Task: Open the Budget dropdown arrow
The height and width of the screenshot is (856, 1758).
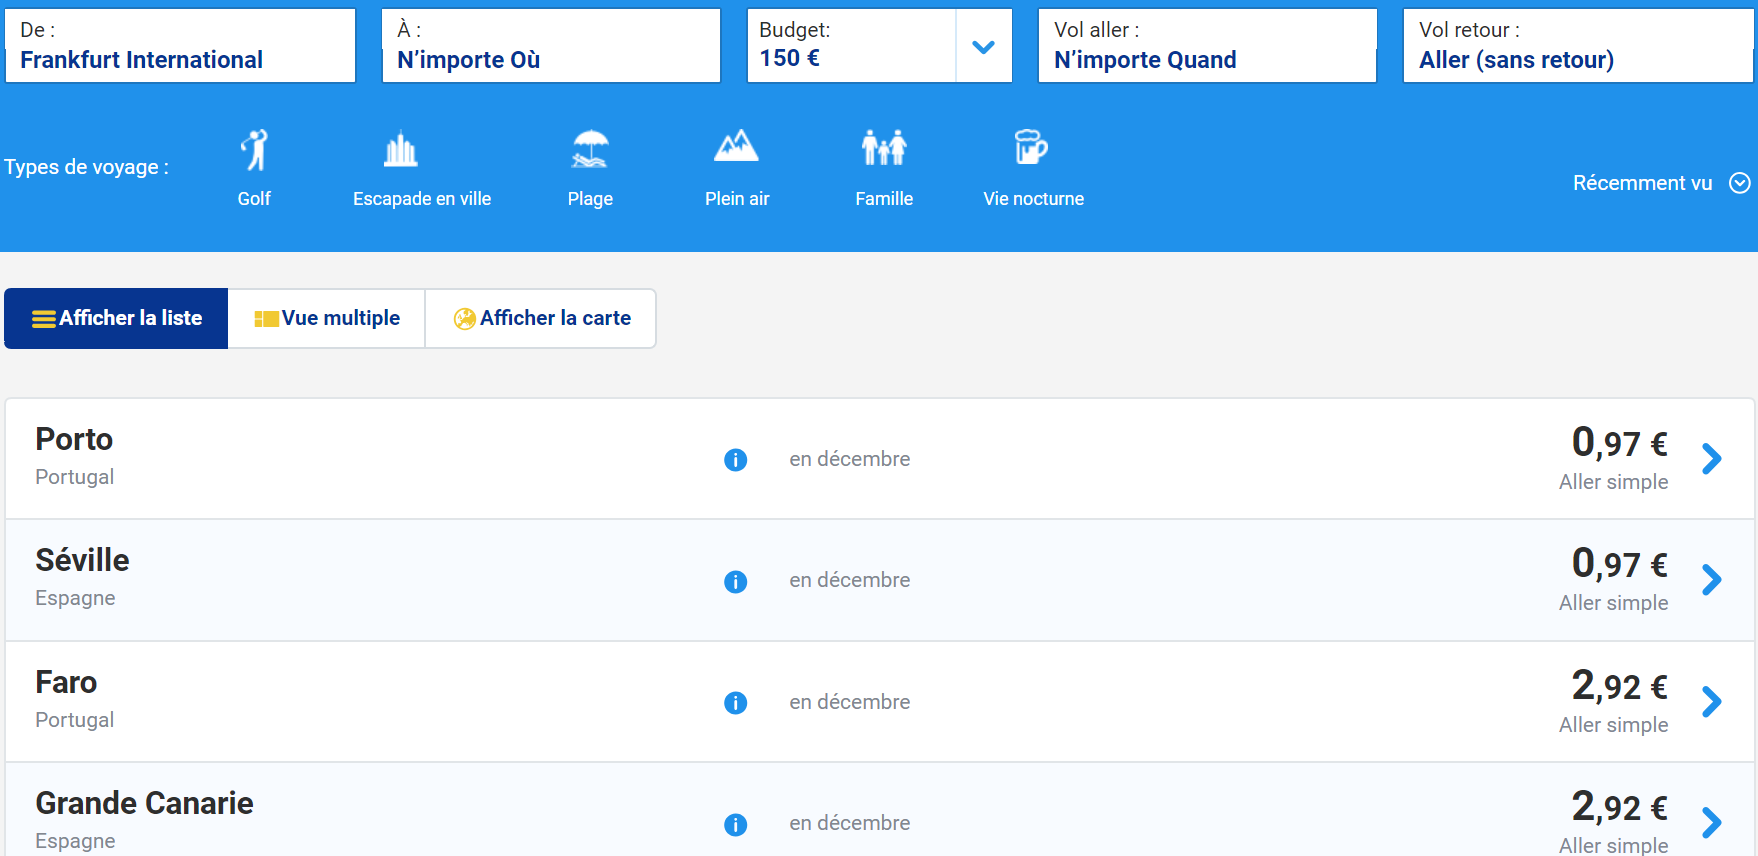Action: pyautogui.click(x=983, y=47)
